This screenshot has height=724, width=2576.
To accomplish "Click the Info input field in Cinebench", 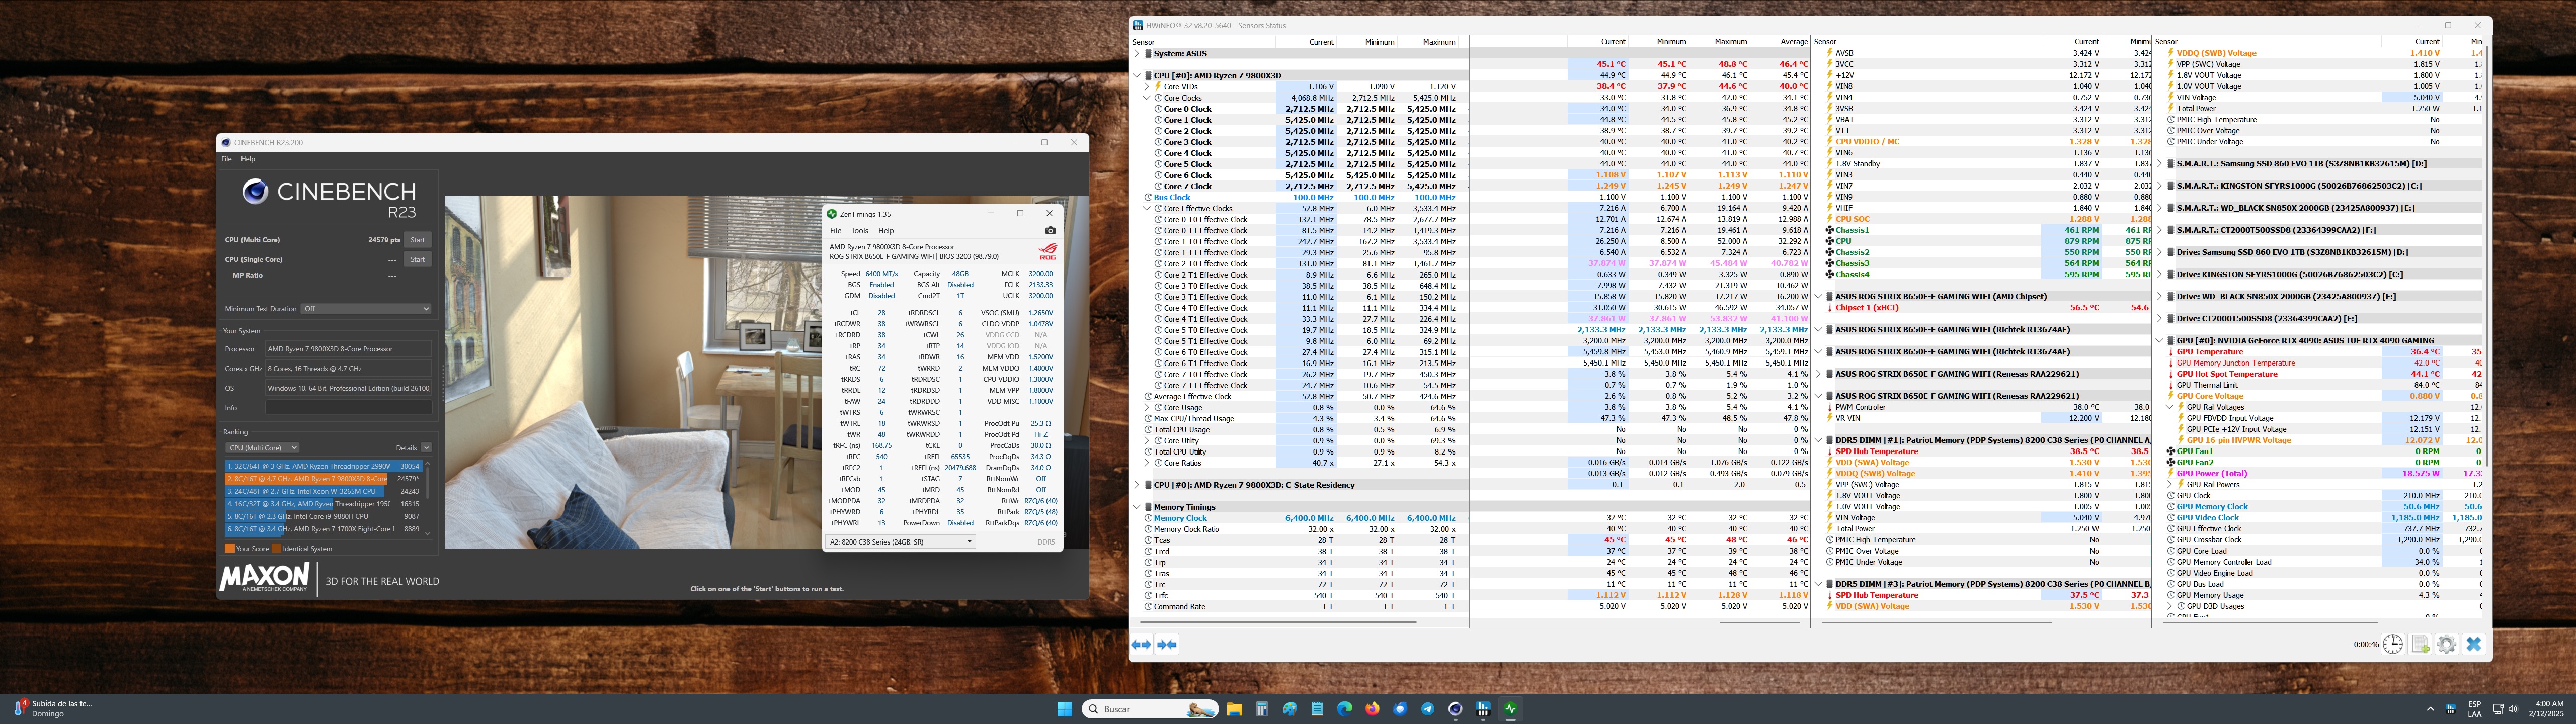I will point(349,408).
